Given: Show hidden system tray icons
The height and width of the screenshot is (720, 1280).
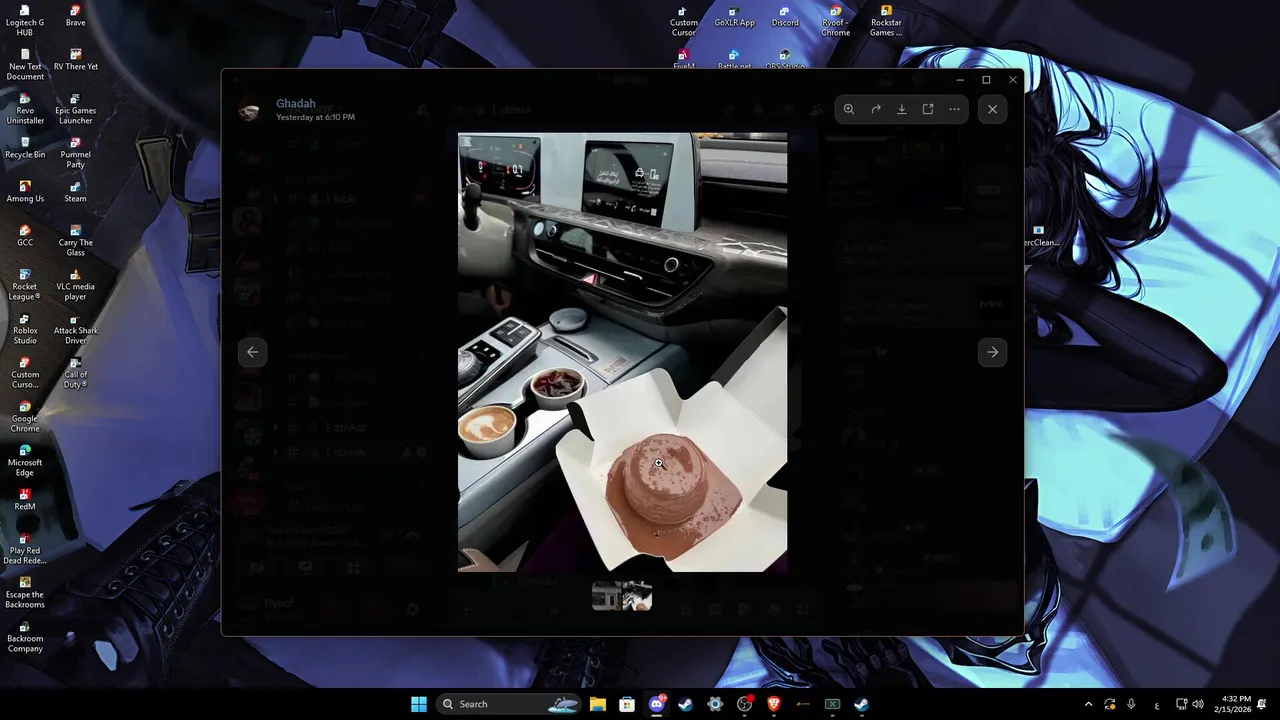Looking at the screenshot, I should (1089, 704).
